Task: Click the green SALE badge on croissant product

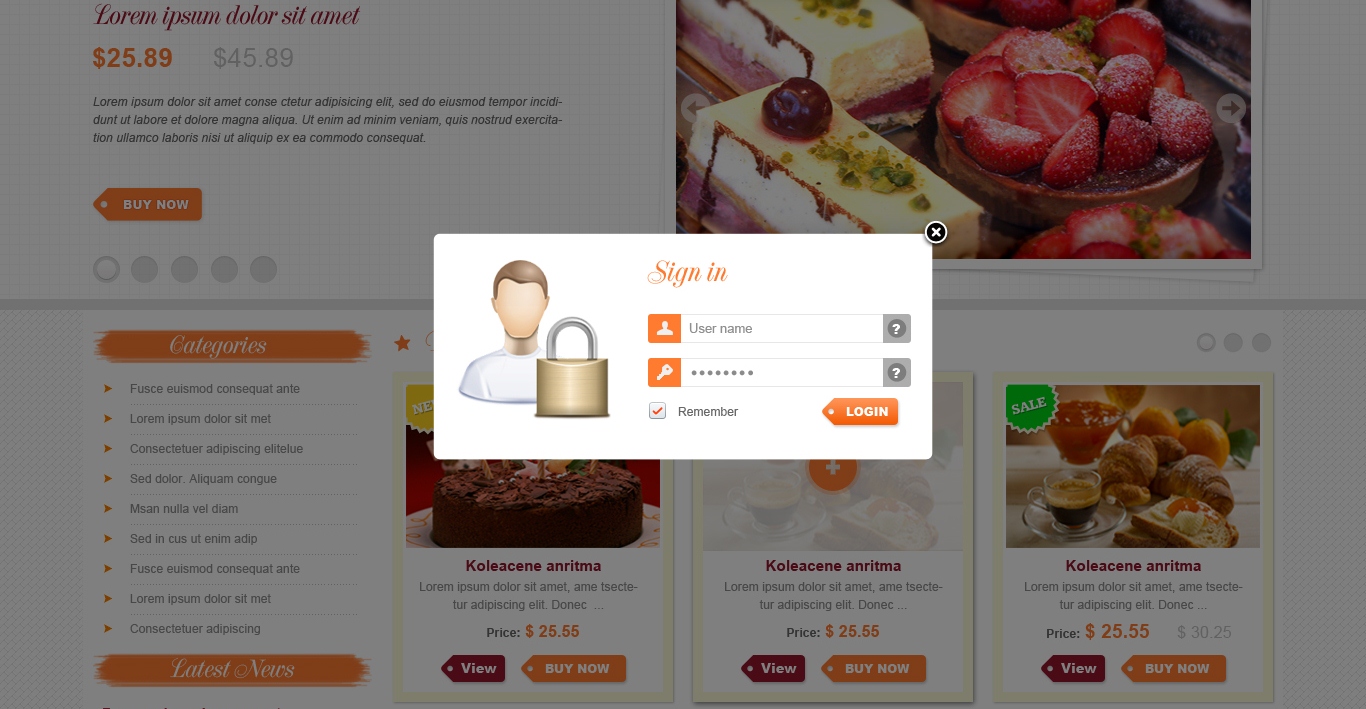Action: tap(1029, 407)
